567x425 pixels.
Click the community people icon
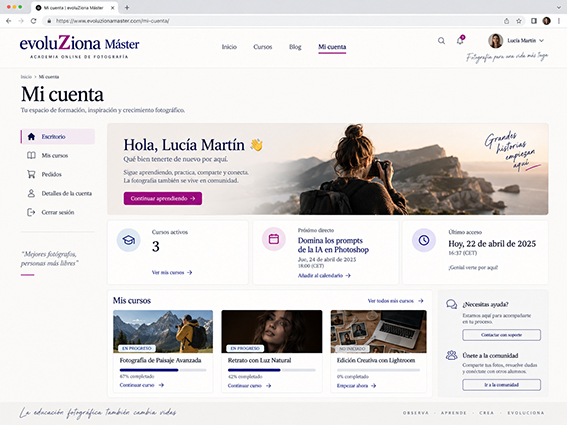[x=451, y=355]
